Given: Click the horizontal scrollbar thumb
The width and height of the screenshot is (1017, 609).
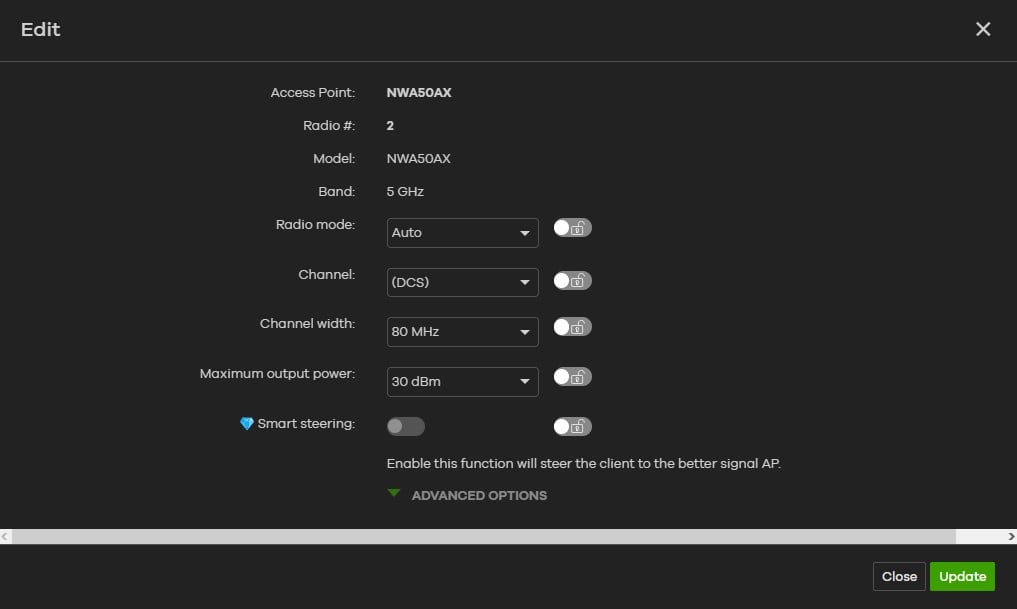Looking at the screenshot, I should [480, 537].
